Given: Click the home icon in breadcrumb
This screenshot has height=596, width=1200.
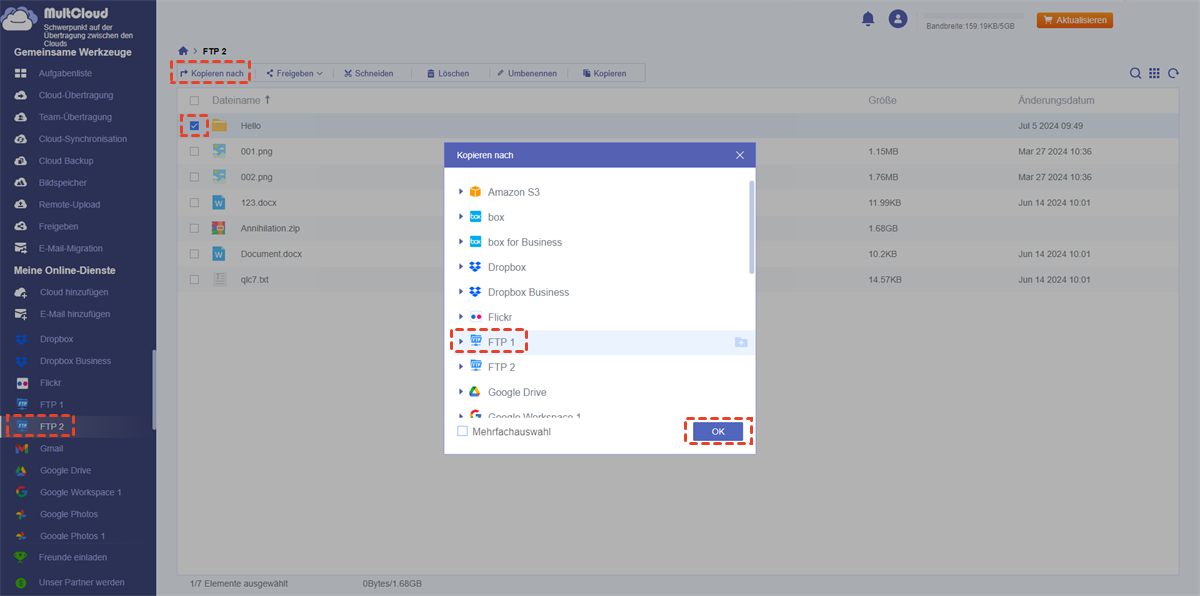Looking at the screenshot, I should point(182,50).
